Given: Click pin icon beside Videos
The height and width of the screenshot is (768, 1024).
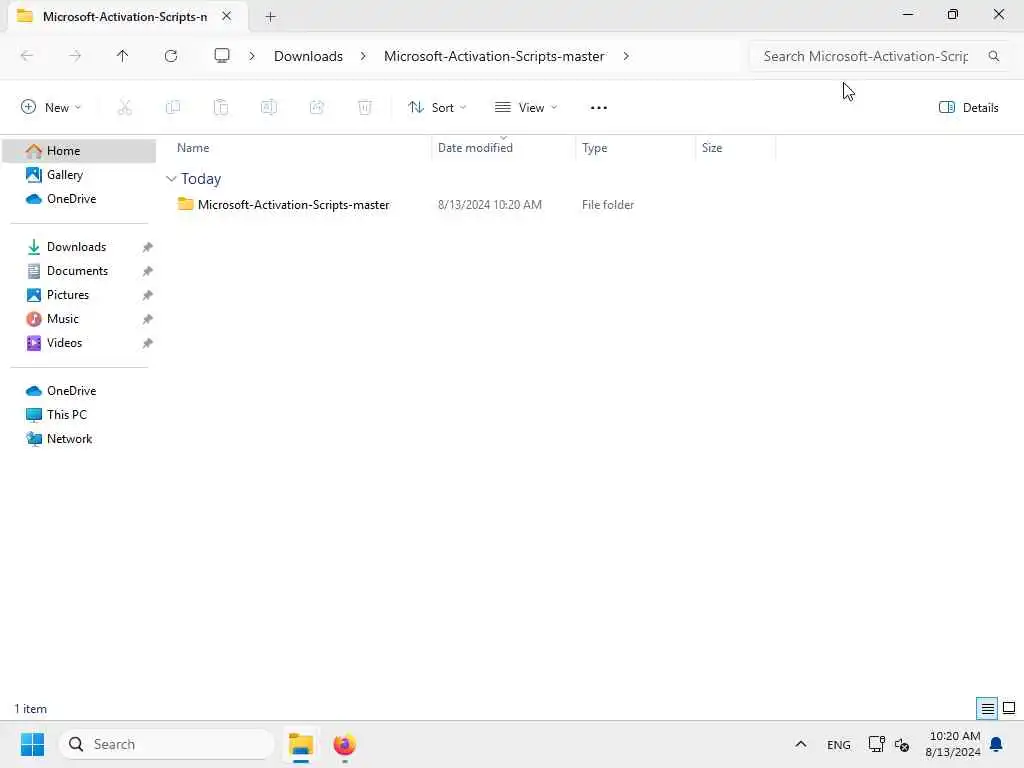Looking at the screenshot, I should click(x=148, y=343).
